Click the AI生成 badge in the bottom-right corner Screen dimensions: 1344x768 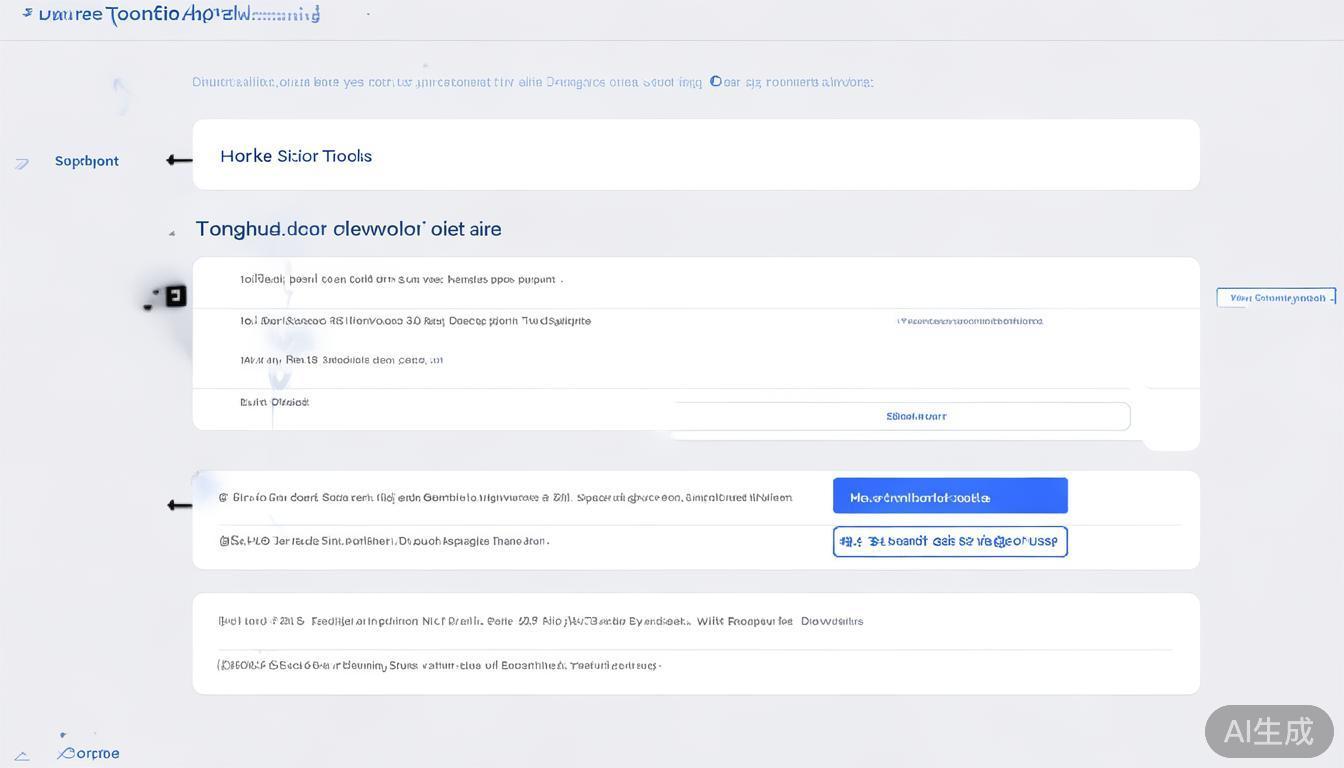pyautogui.click(x=1268, y=731)
